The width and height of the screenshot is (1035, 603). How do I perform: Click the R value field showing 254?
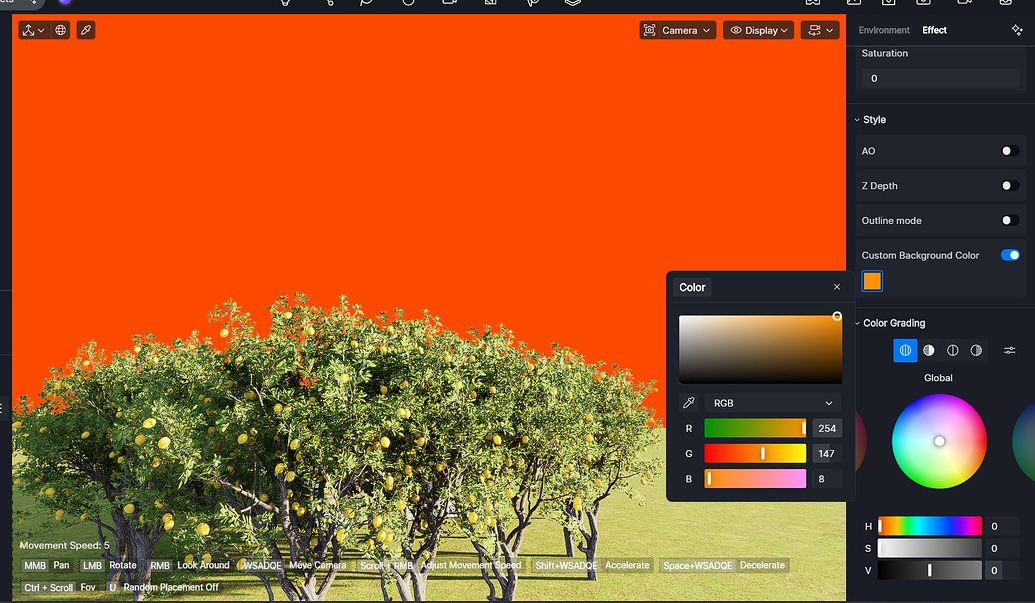tap(827, 428)
